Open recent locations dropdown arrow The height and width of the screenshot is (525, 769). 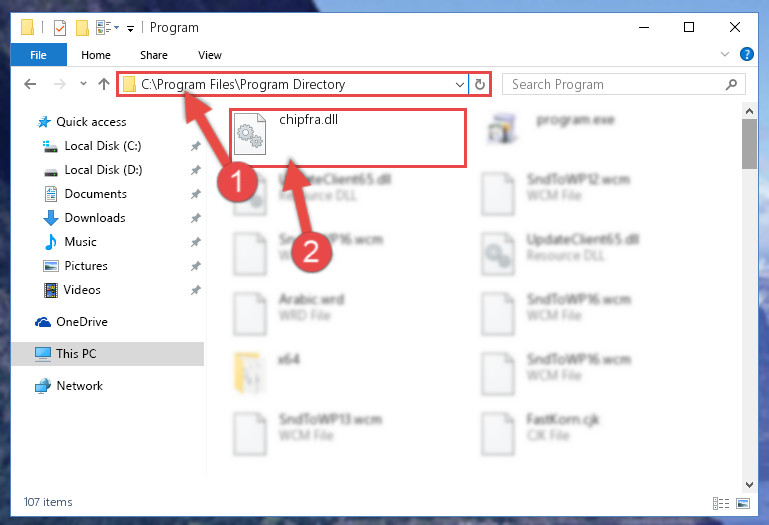tap(83, 83)
